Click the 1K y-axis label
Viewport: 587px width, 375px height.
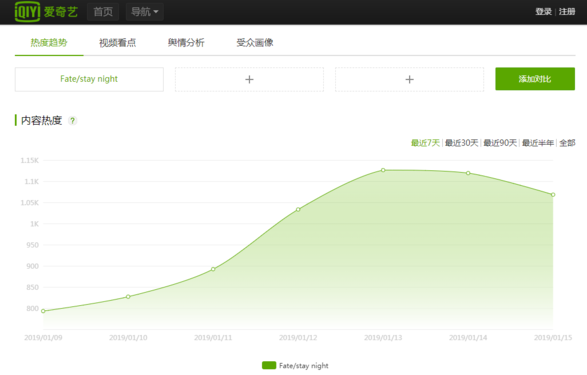coord(34,224)
